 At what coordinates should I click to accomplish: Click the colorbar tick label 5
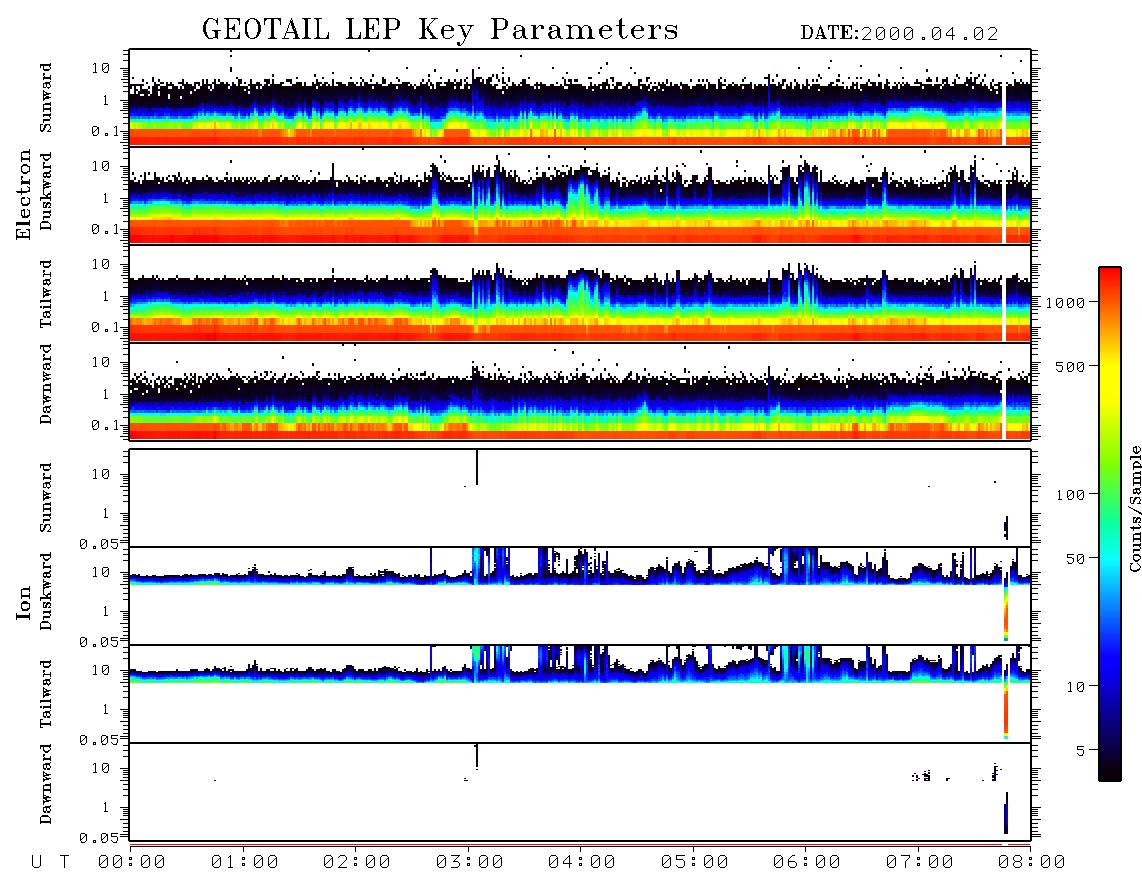(1081, 751)
